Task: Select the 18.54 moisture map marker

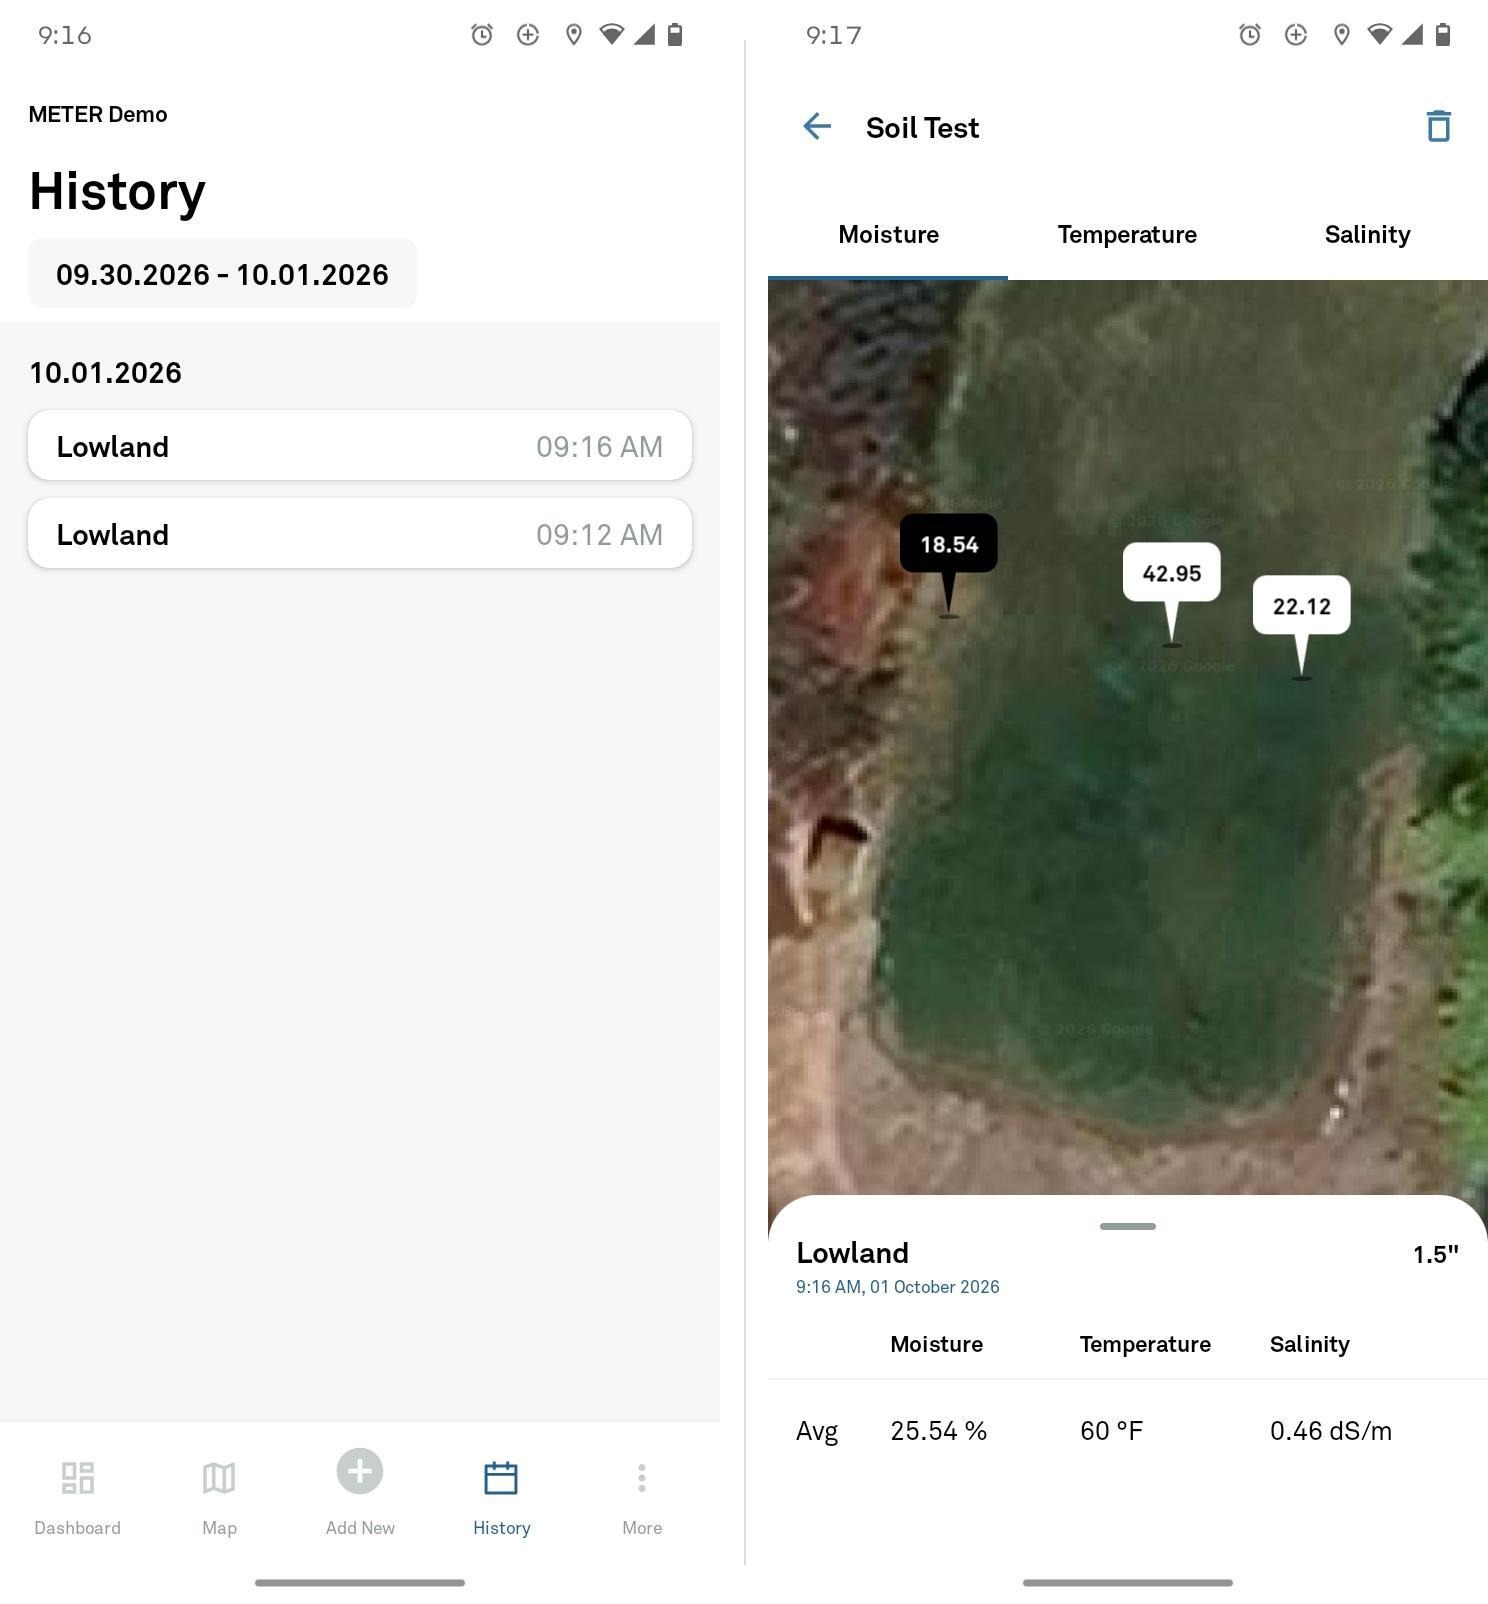Action: coord(949,544)
